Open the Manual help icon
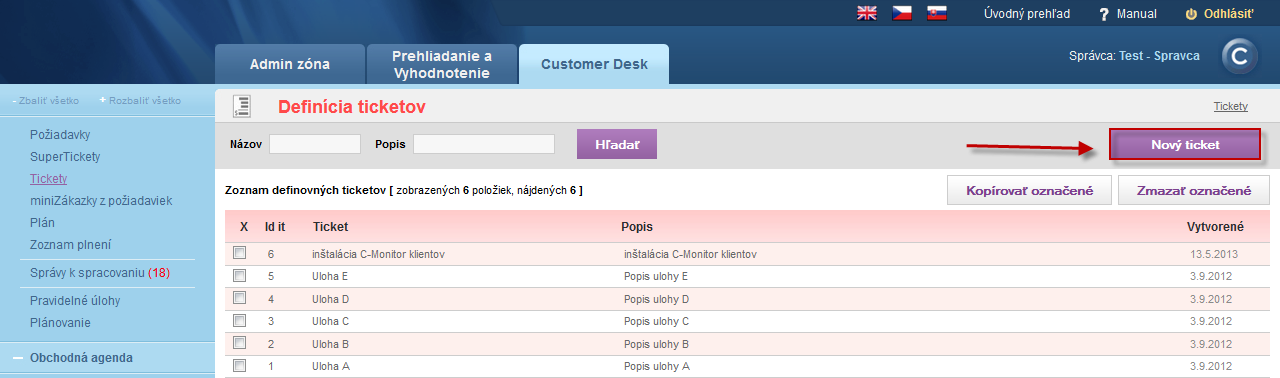This screenshot has height=378, width=1280. click(1105, 14)
